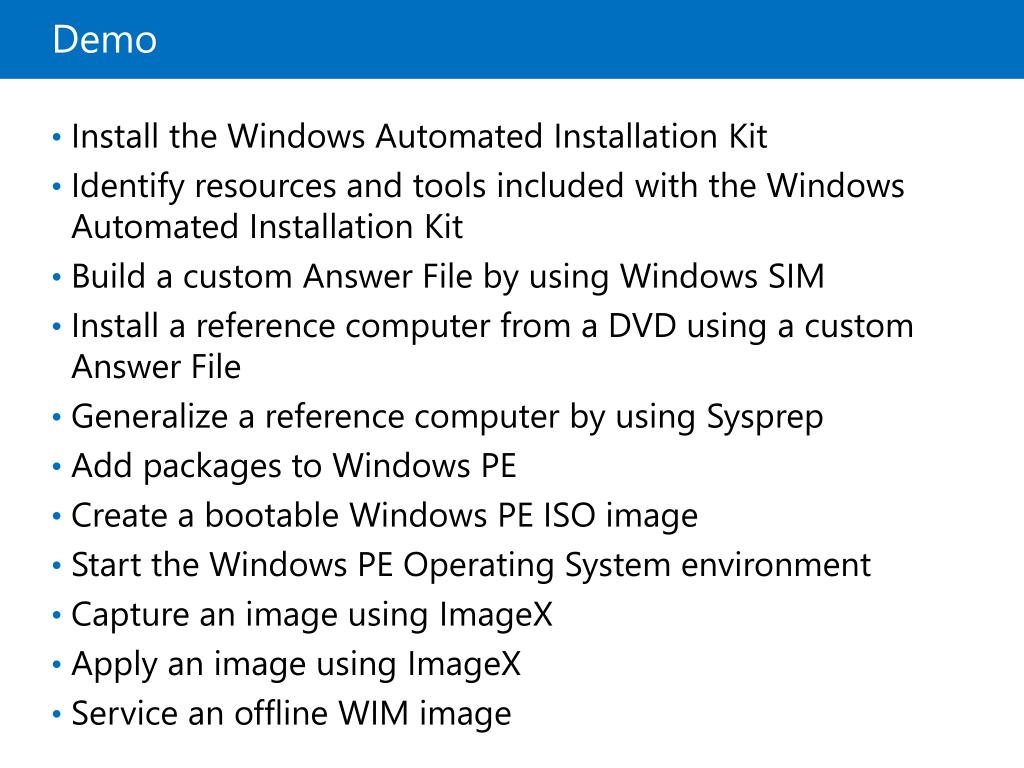This screenshot has width=1024, height=768.
Task: Click the wrapped "Answer File" continuation line
Action: (156, 367)
